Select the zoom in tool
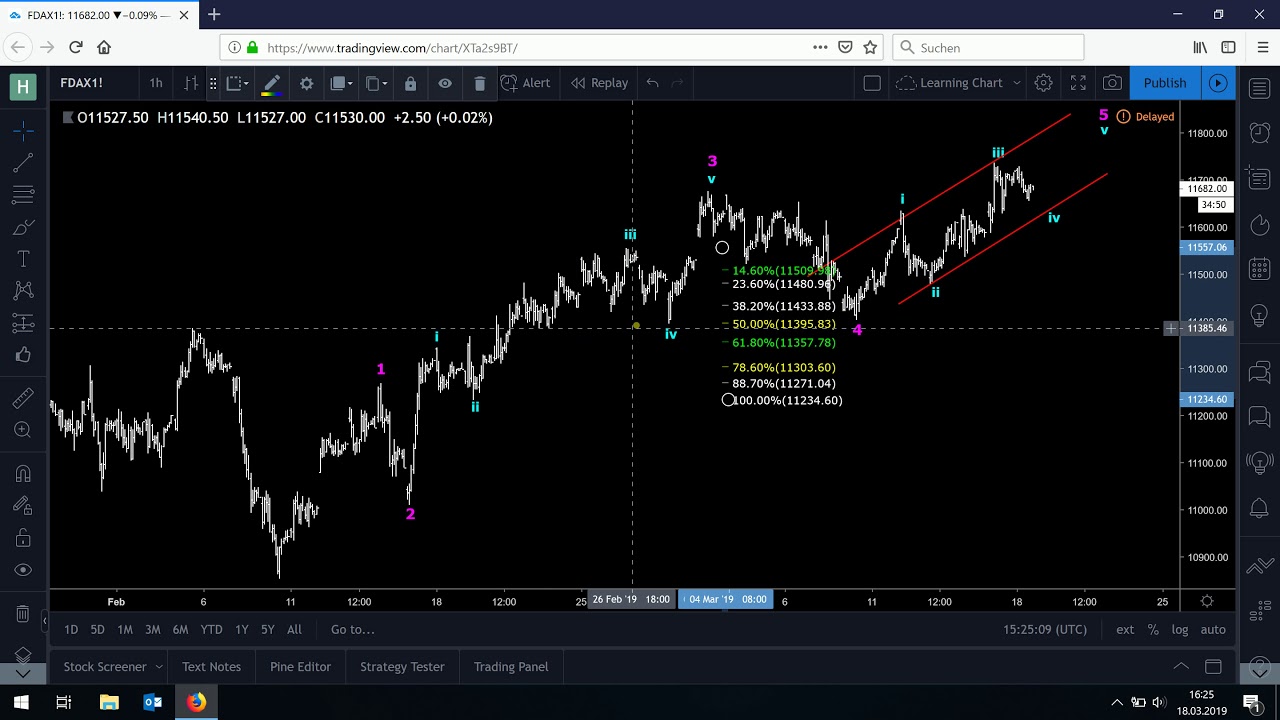The width and height of the screenshot is (1280, 720). coord(23,430)
